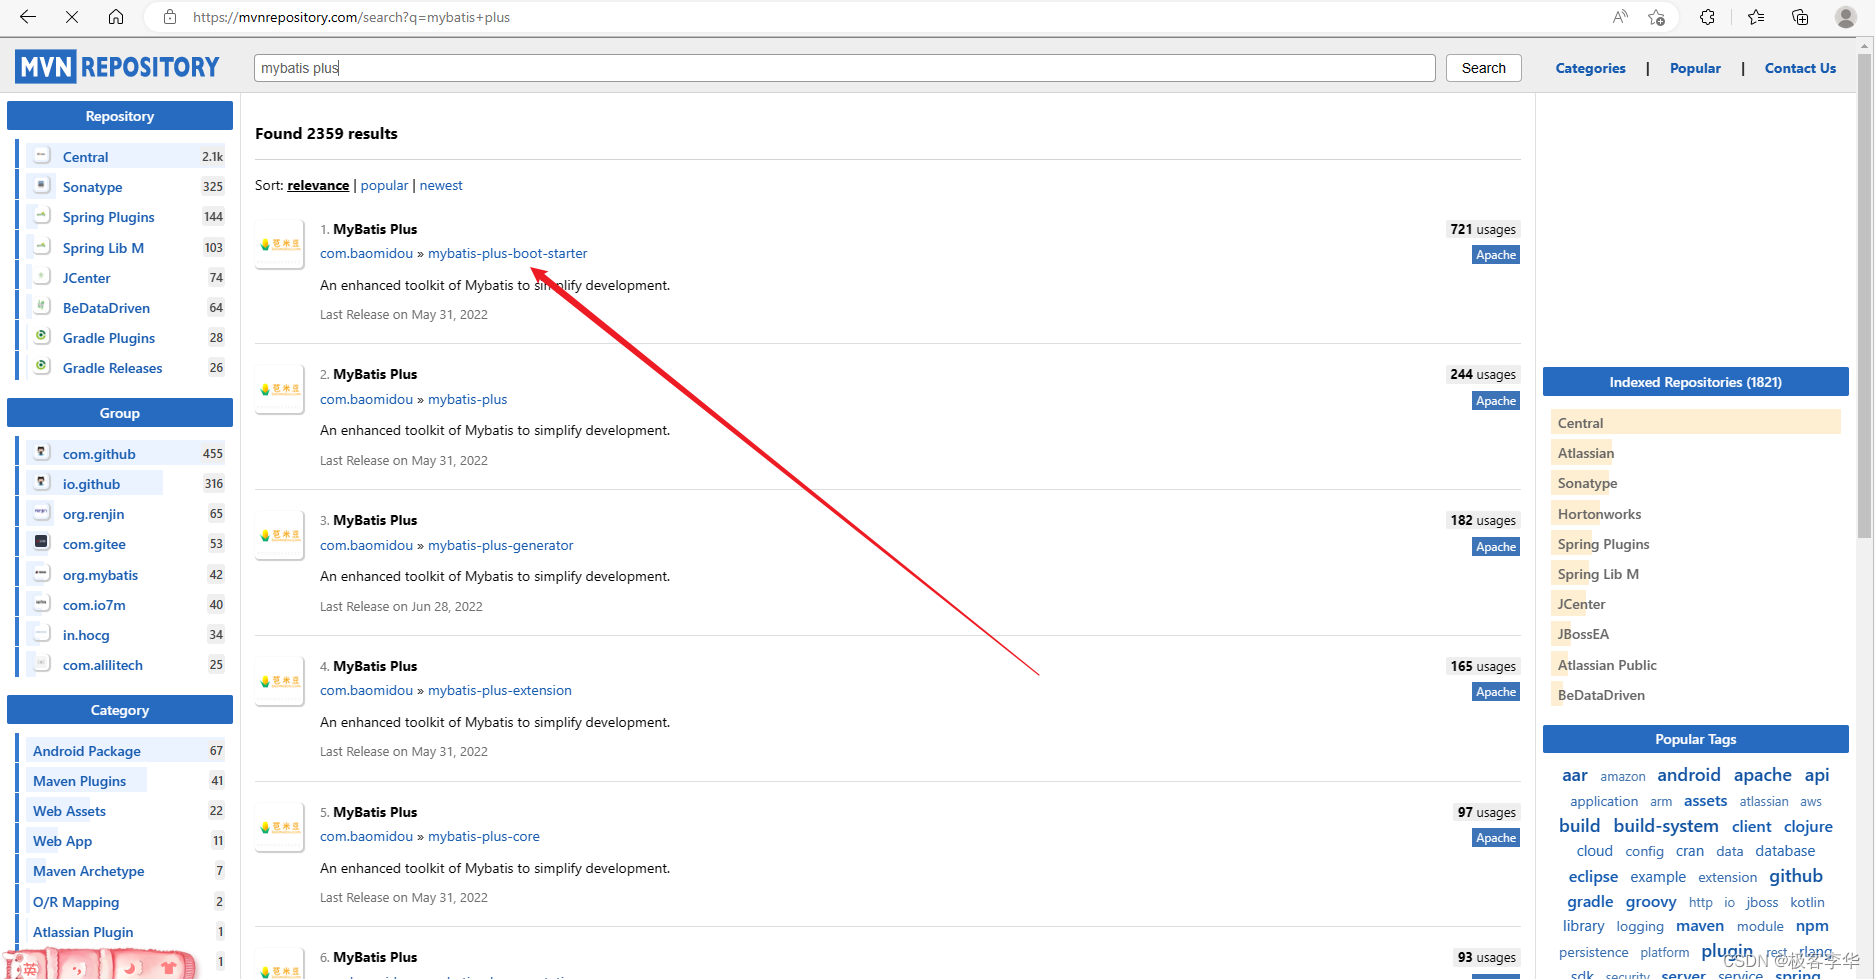The image size is (1875, 979).
Task: Open the Contact Us menu link
Action: tap(1800, 68)
